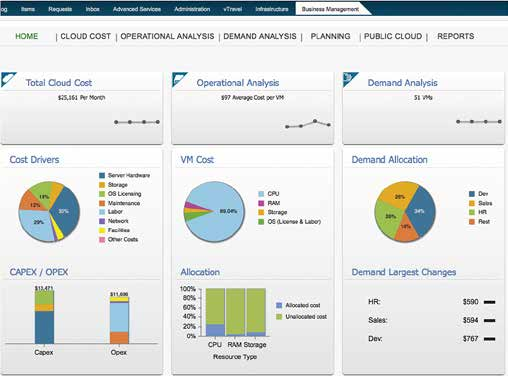Click the Network legend swatch
Screen dimensions: 508x376
point(102,221)
